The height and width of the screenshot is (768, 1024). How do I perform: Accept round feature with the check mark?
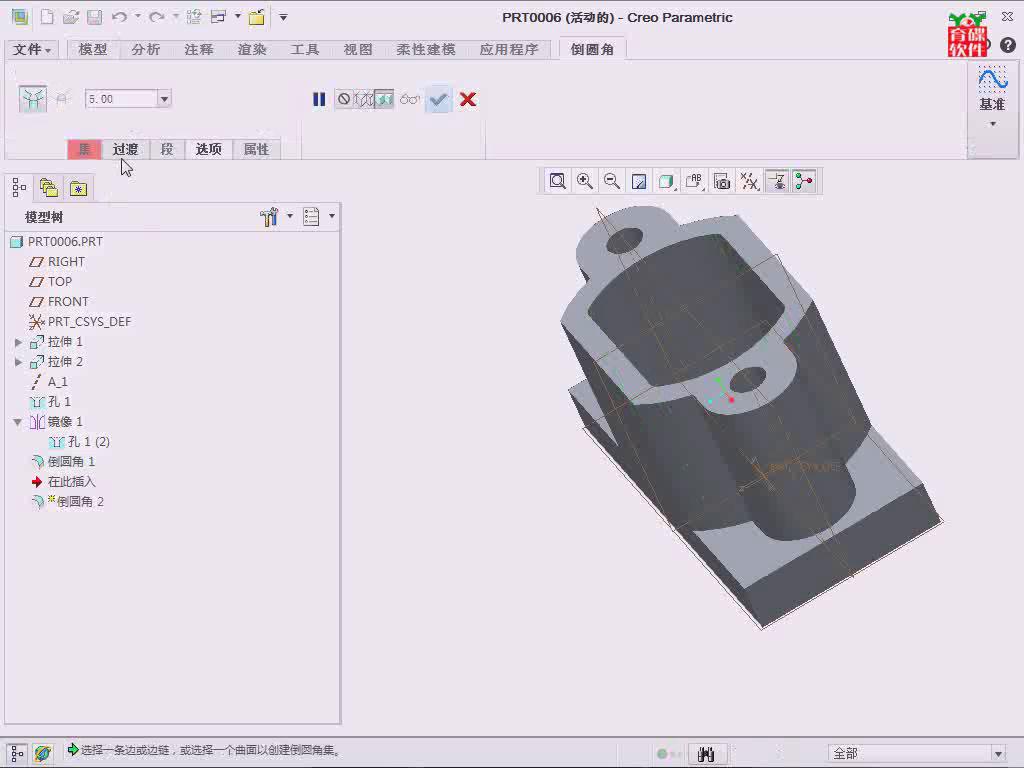click(x=438, y=99)
